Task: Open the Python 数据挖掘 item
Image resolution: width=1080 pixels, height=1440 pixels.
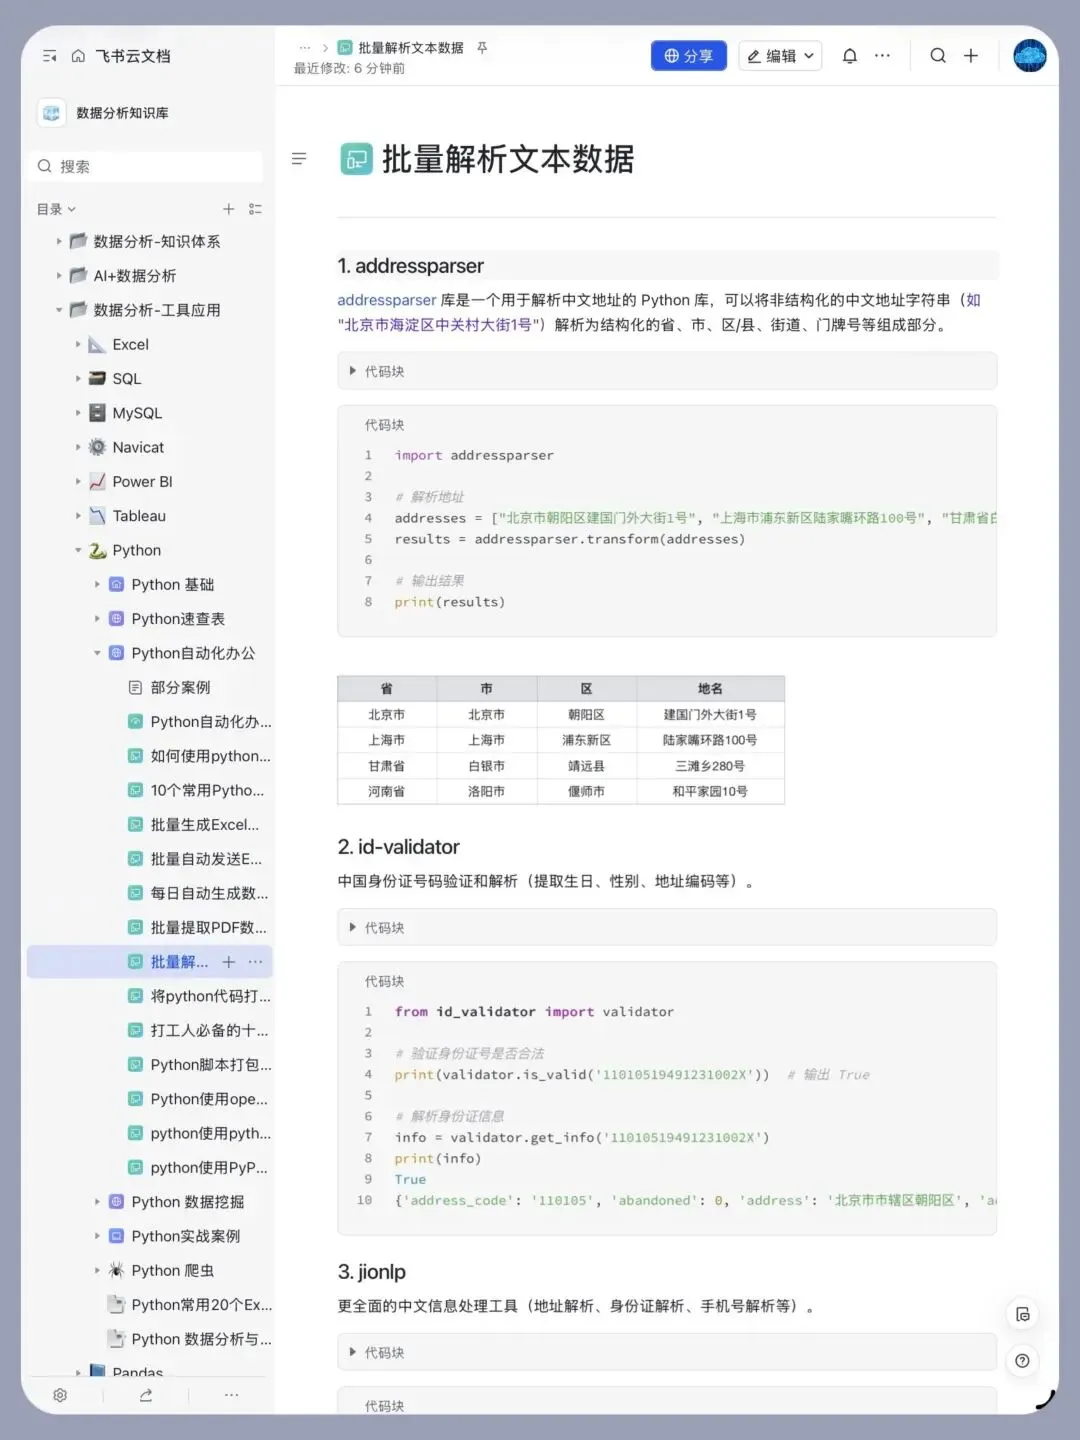Action: coord(187,1202)
